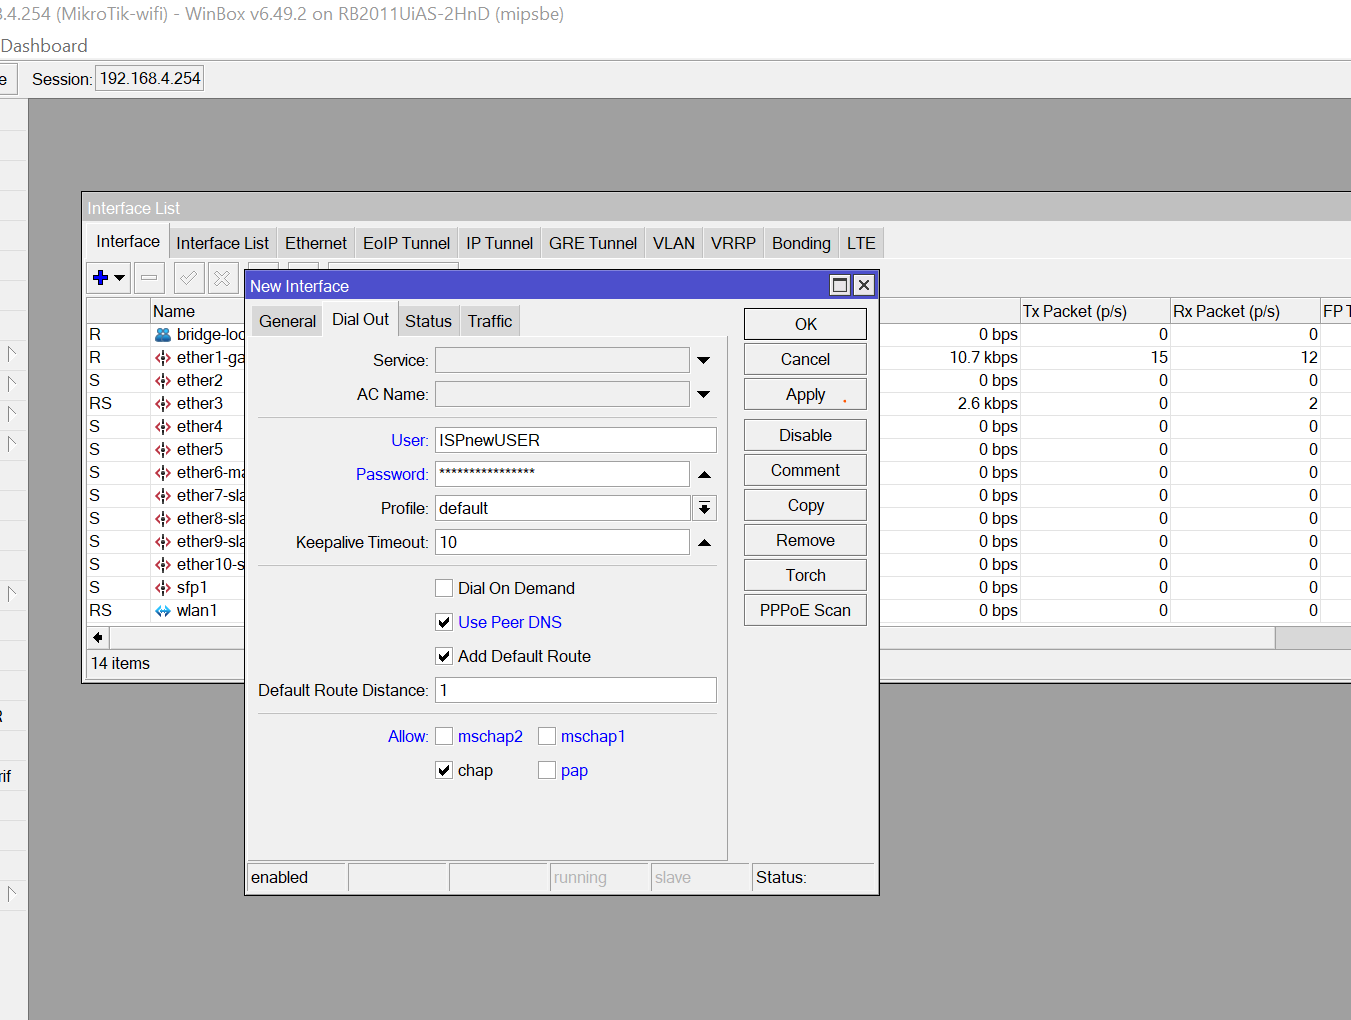This screenshot has width=1351, height=1020.
Task: Click the checkmark Enable toolbar icon
Action: point(188,278)
